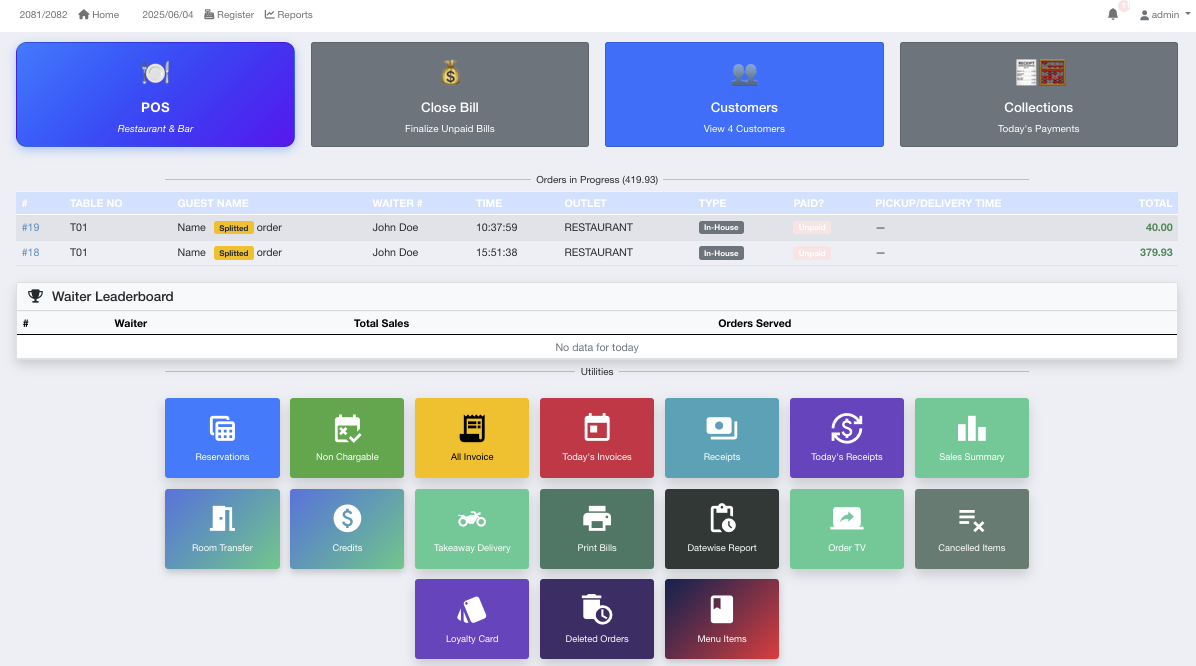Screen dimensions: 1196x666
Task: Click the total 379.93 amount
Action: coord(1156,253)
